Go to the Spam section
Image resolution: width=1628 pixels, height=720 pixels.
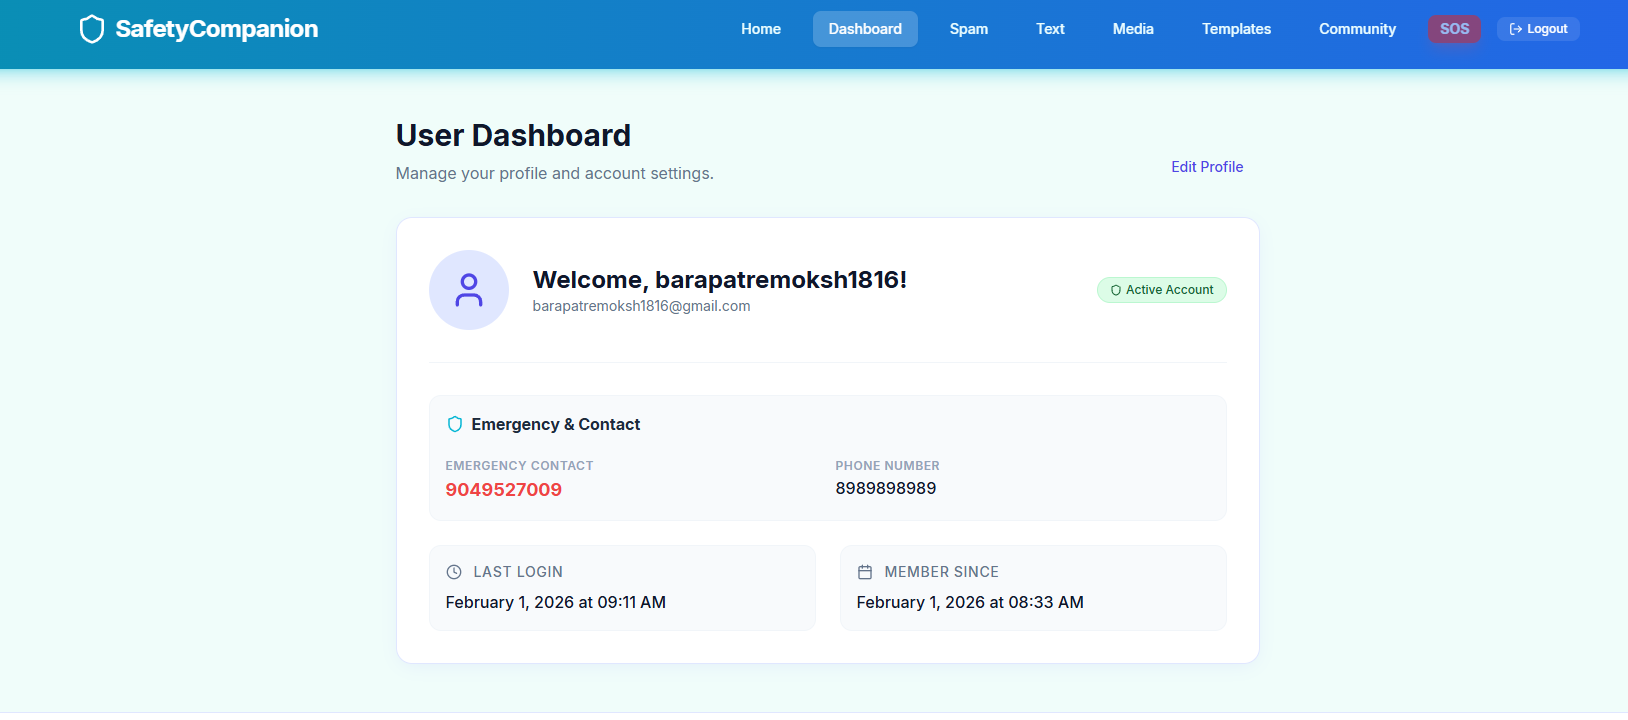tap(968, 29)
